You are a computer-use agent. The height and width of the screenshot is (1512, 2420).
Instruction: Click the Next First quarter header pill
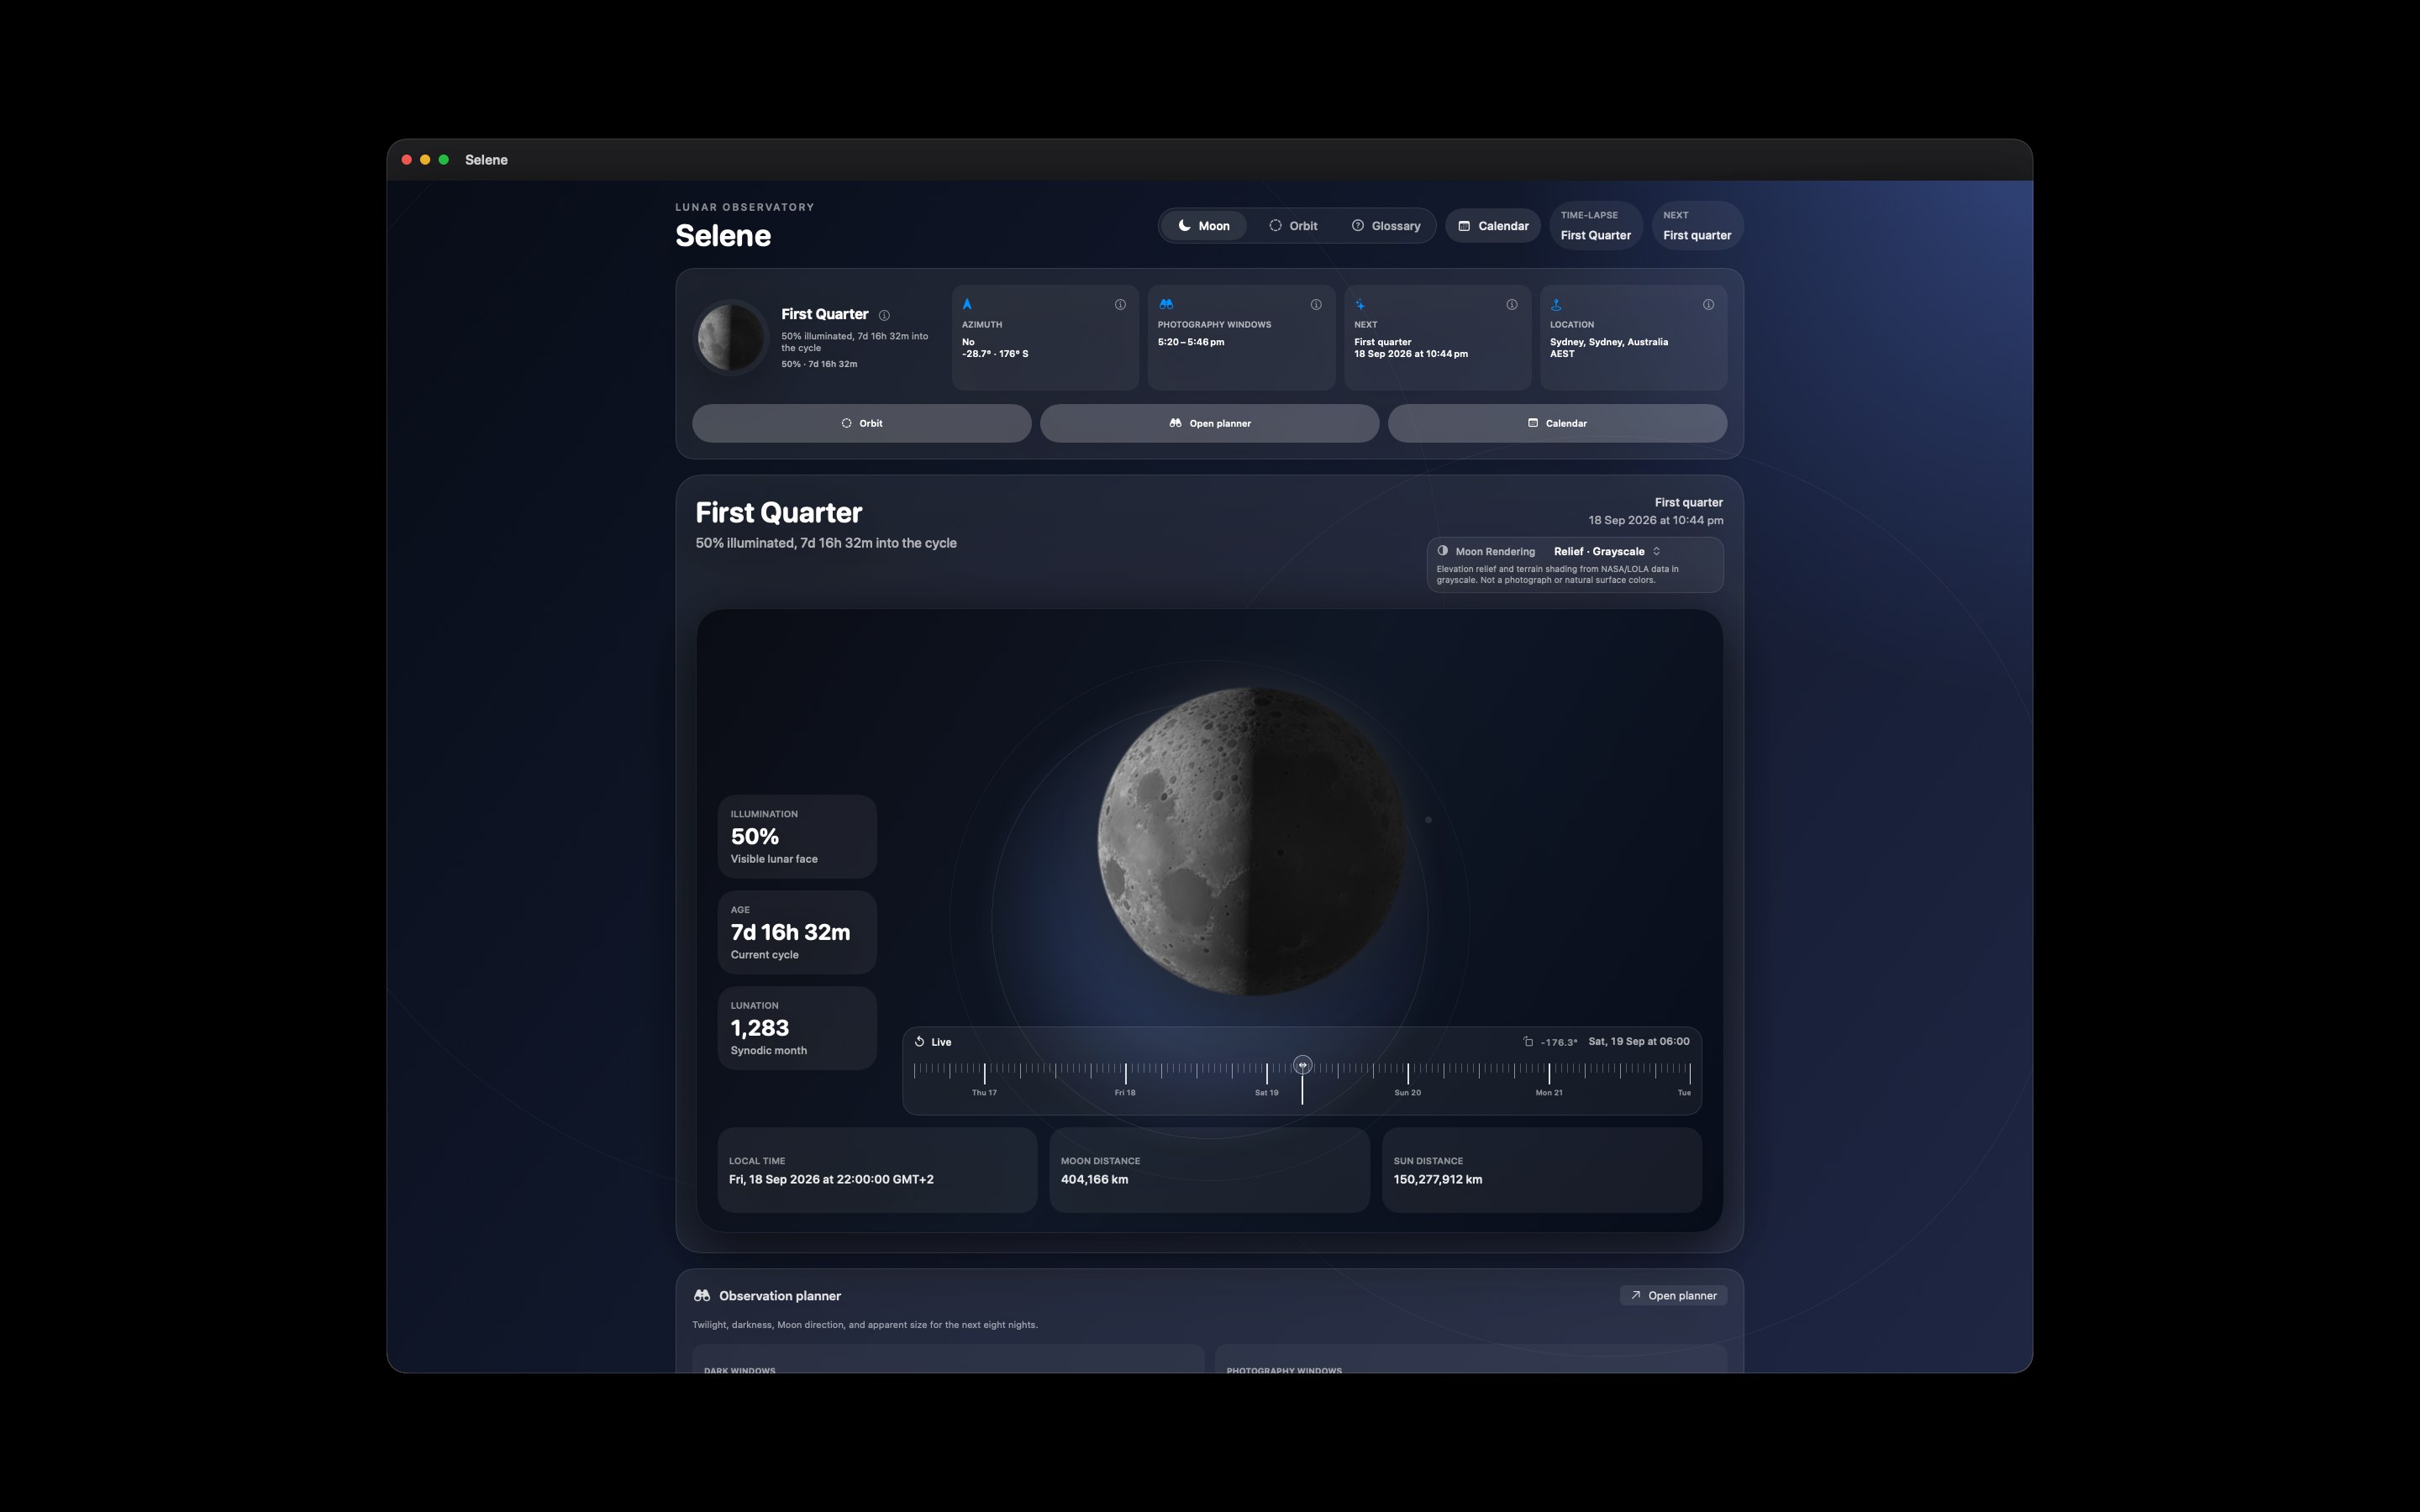pyautogui.click(x=1697, y=225)
